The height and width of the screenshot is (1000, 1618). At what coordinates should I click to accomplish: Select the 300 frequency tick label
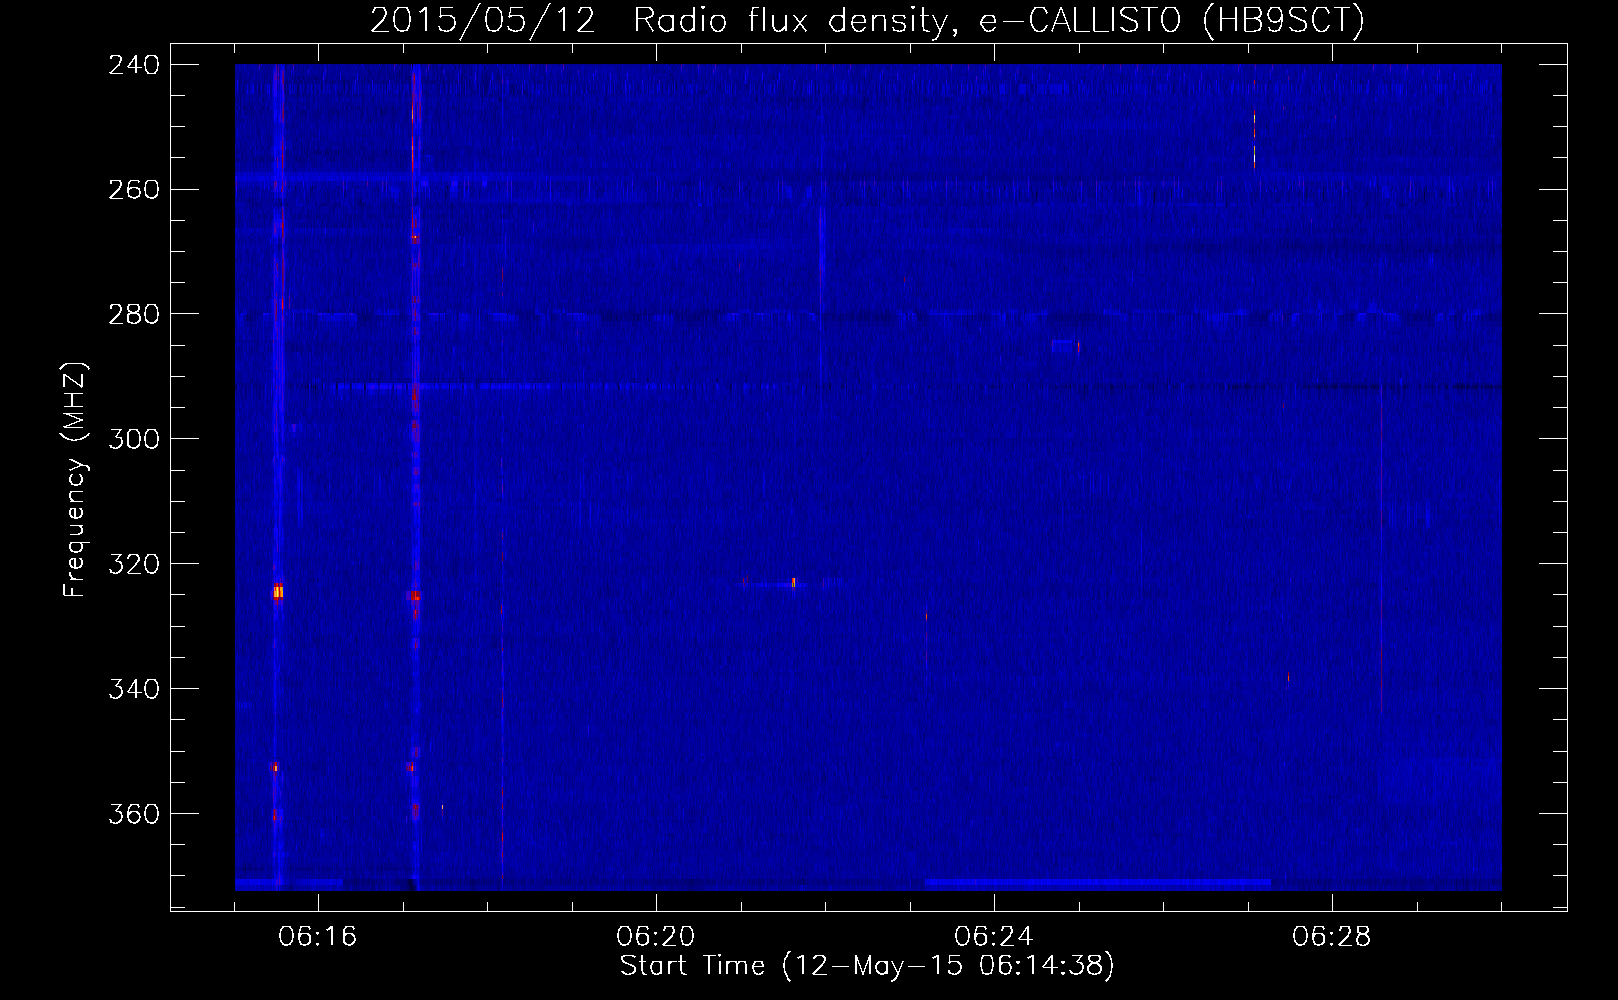click(x=134, y=440)
